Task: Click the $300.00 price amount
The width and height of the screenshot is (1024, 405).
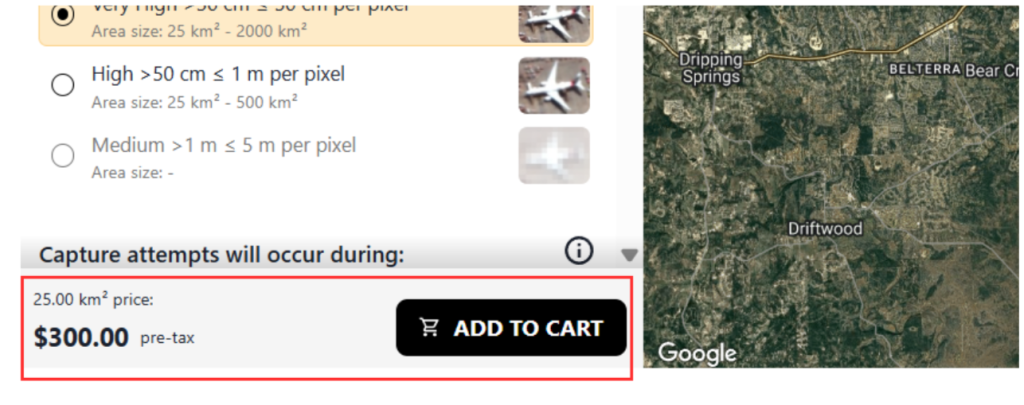Action: 81,337
